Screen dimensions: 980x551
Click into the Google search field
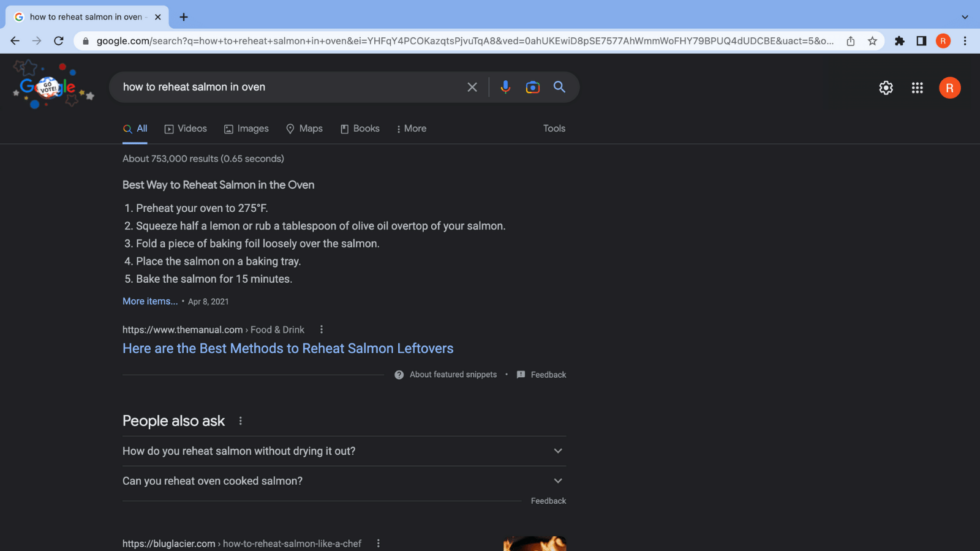(x=290, y=87)
